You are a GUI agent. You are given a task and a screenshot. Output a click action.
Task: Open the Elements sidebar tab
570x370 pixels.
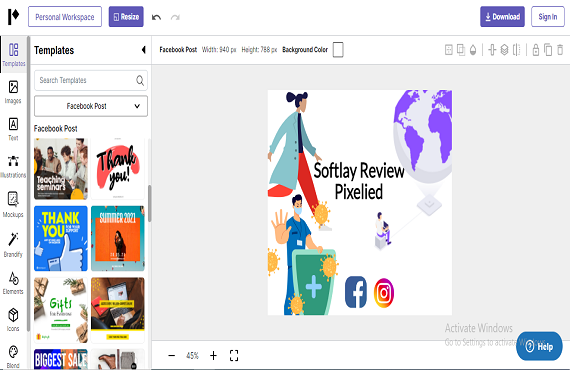tap(13, 283)
